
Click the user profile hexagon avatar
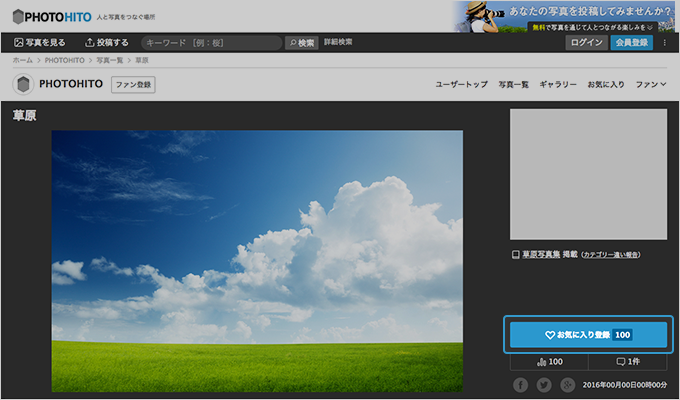pyautogui.click(x=23, y=85)
